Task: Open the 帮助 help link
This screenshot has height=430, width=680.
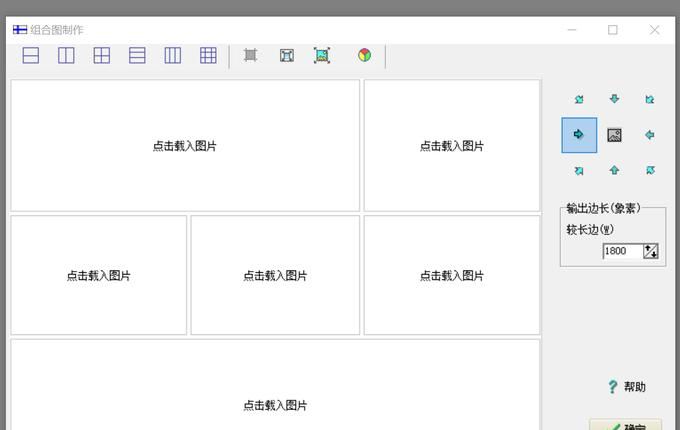Action: point(627,387)
